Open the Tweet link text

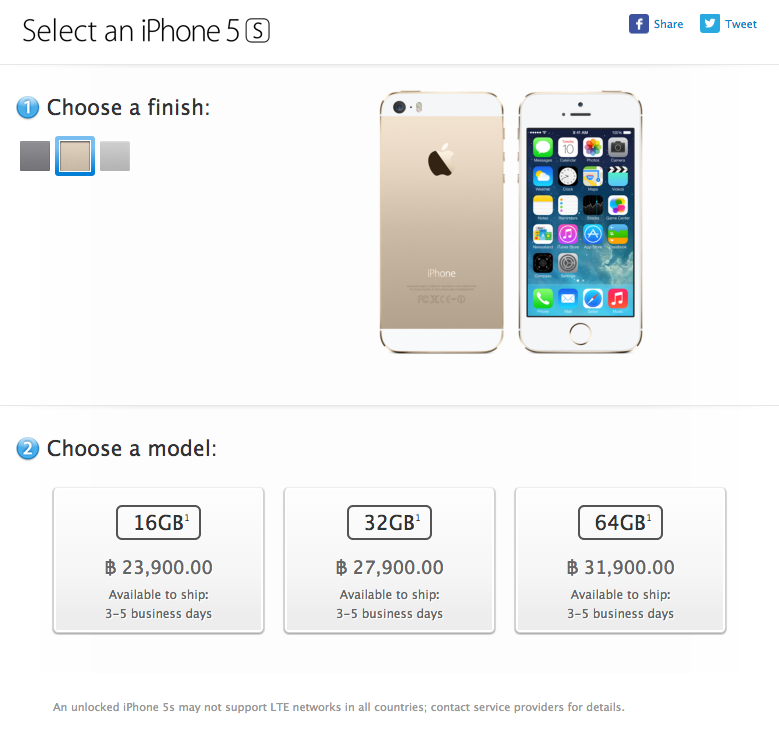[741, 24]
